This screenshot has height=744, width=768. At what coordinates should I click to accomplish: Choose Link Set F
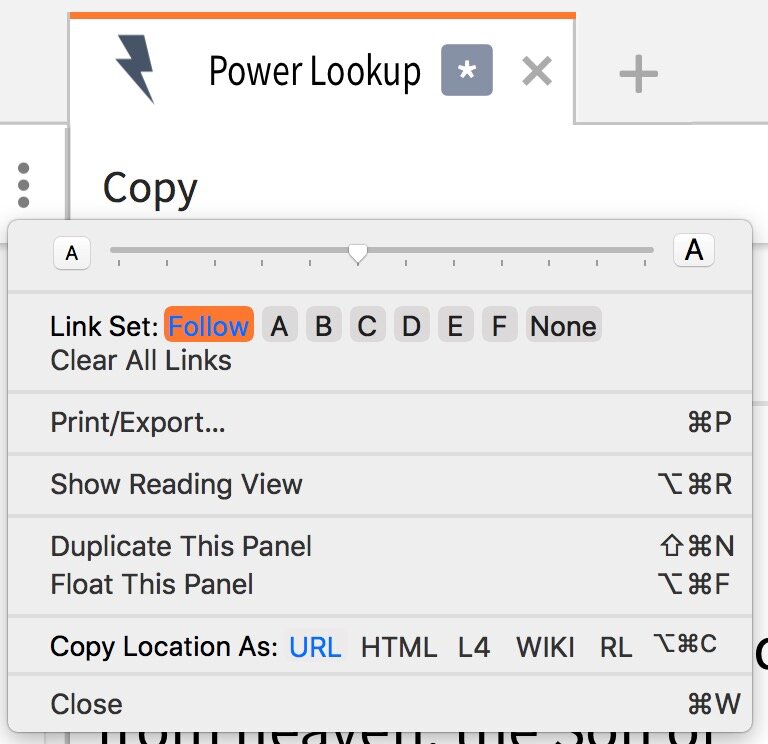click(500, 325)
